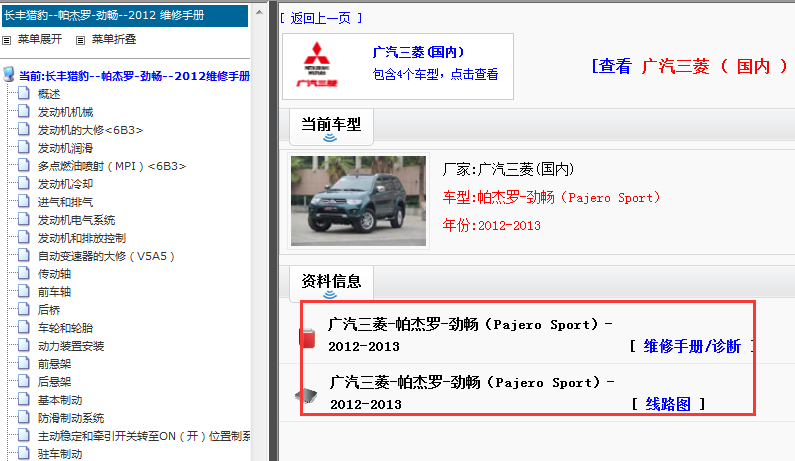The height and width of the screenshot is (461, 795).
Task: Click text 年份:2012-2013
Action: pos(491,225)
